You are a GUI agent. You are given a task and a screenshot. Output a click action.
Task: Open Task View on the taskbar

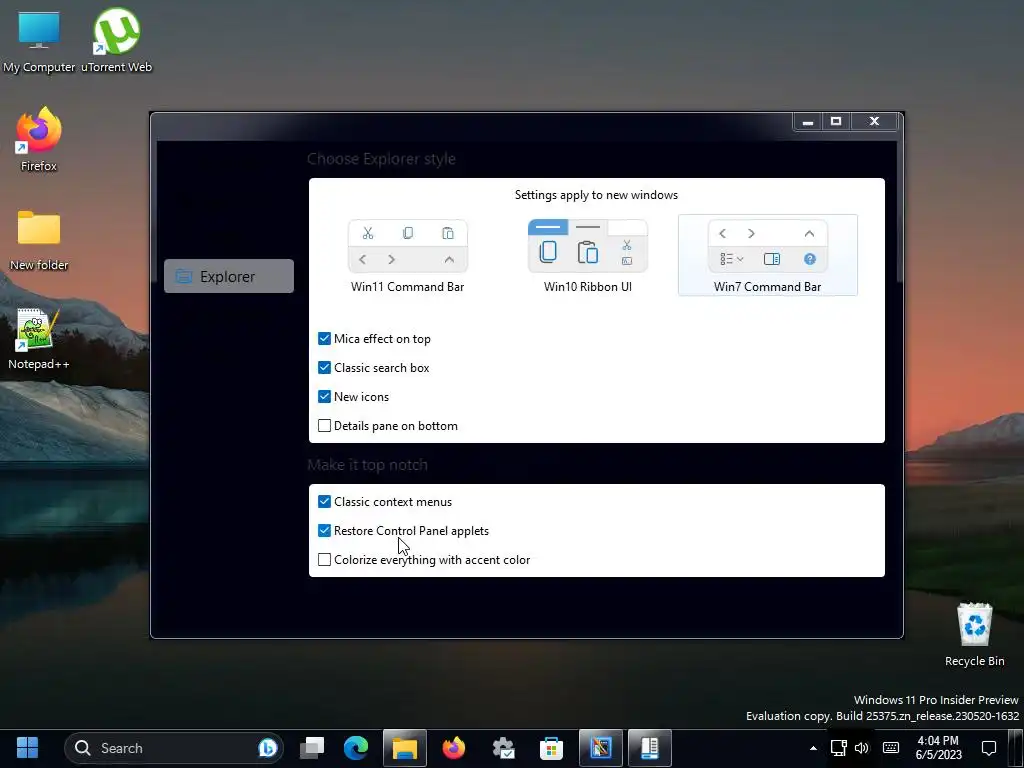[312, 748]
